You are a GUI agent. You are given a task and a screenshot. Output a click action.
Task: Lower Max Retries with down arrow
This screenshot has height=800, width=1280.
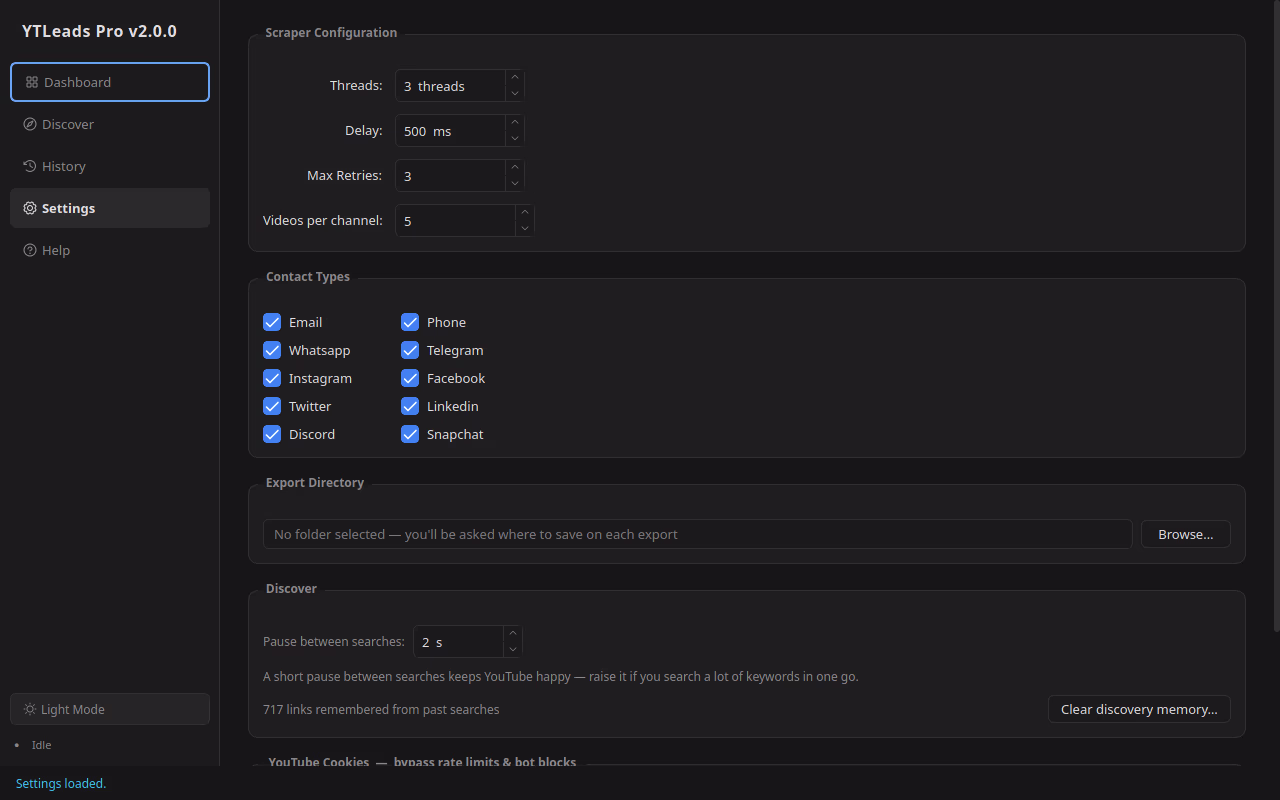coord(514,184)
